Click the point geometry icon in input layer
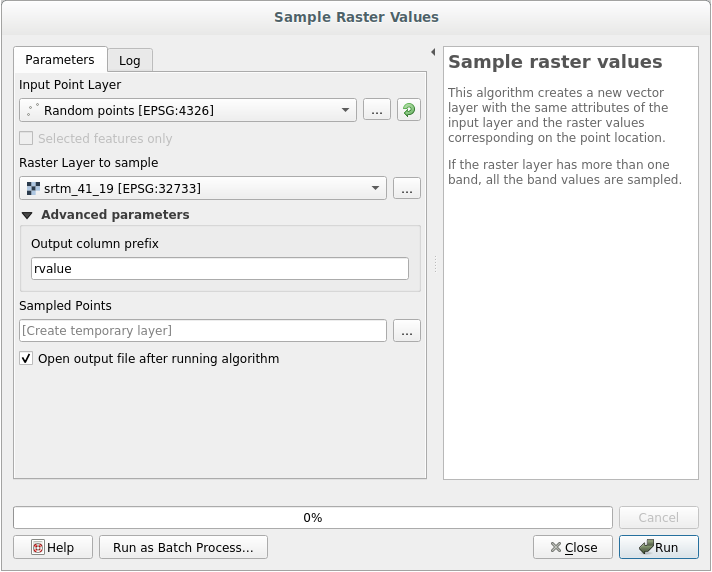This screenshot has height=572, width=712. 32,110
